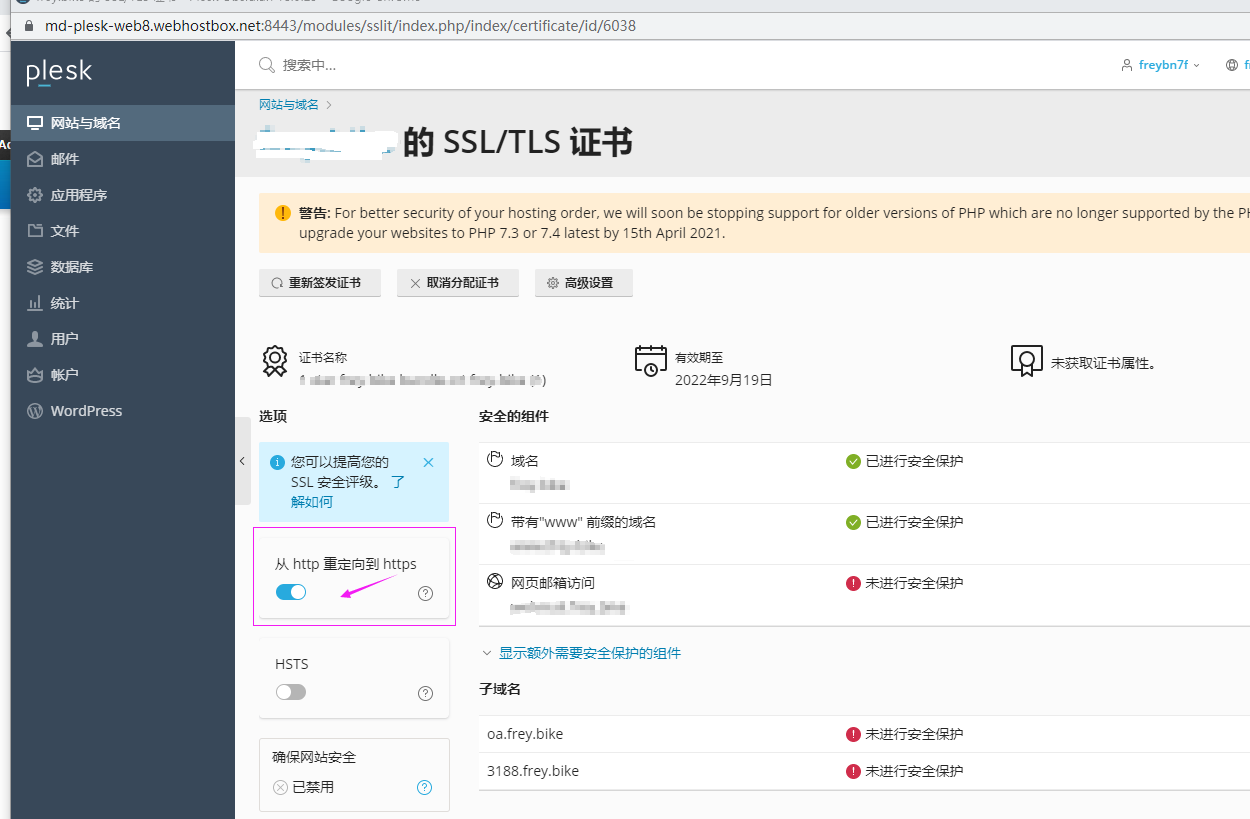
Task: Click the 域名 component icon
Action: coord(494,460)
